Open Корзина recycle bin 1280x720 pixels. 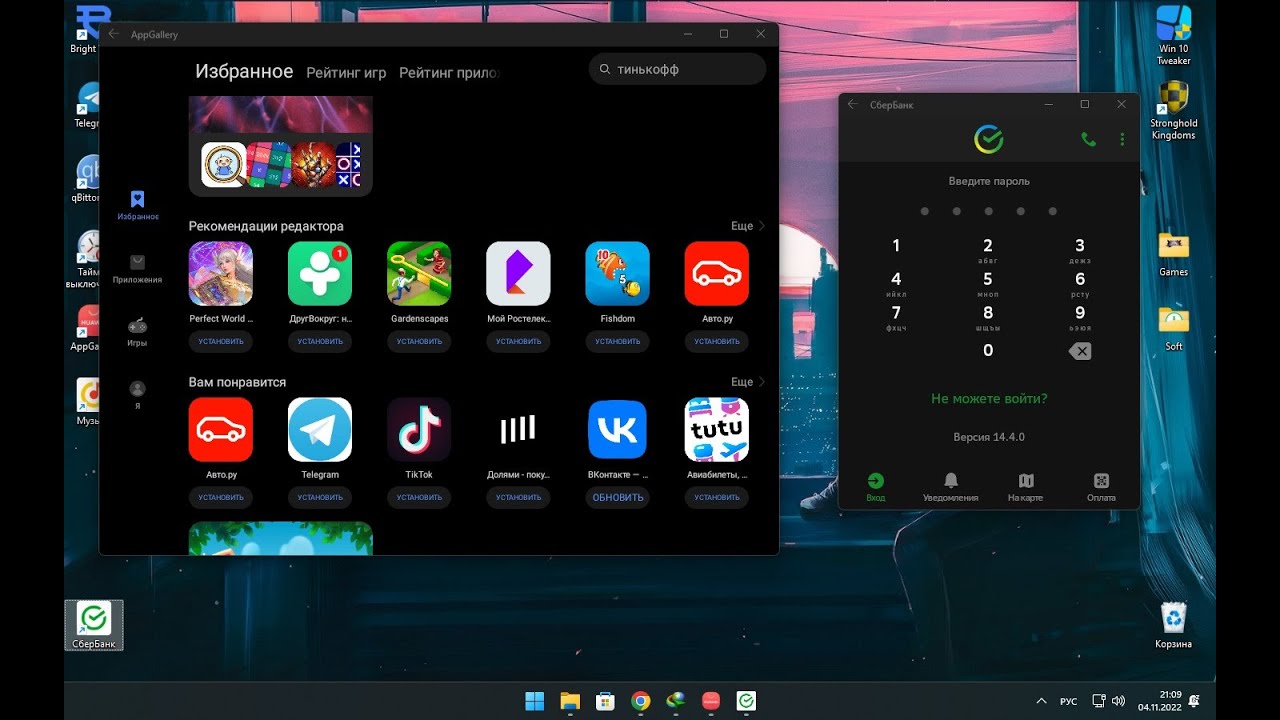click(x=1174, y=625)
